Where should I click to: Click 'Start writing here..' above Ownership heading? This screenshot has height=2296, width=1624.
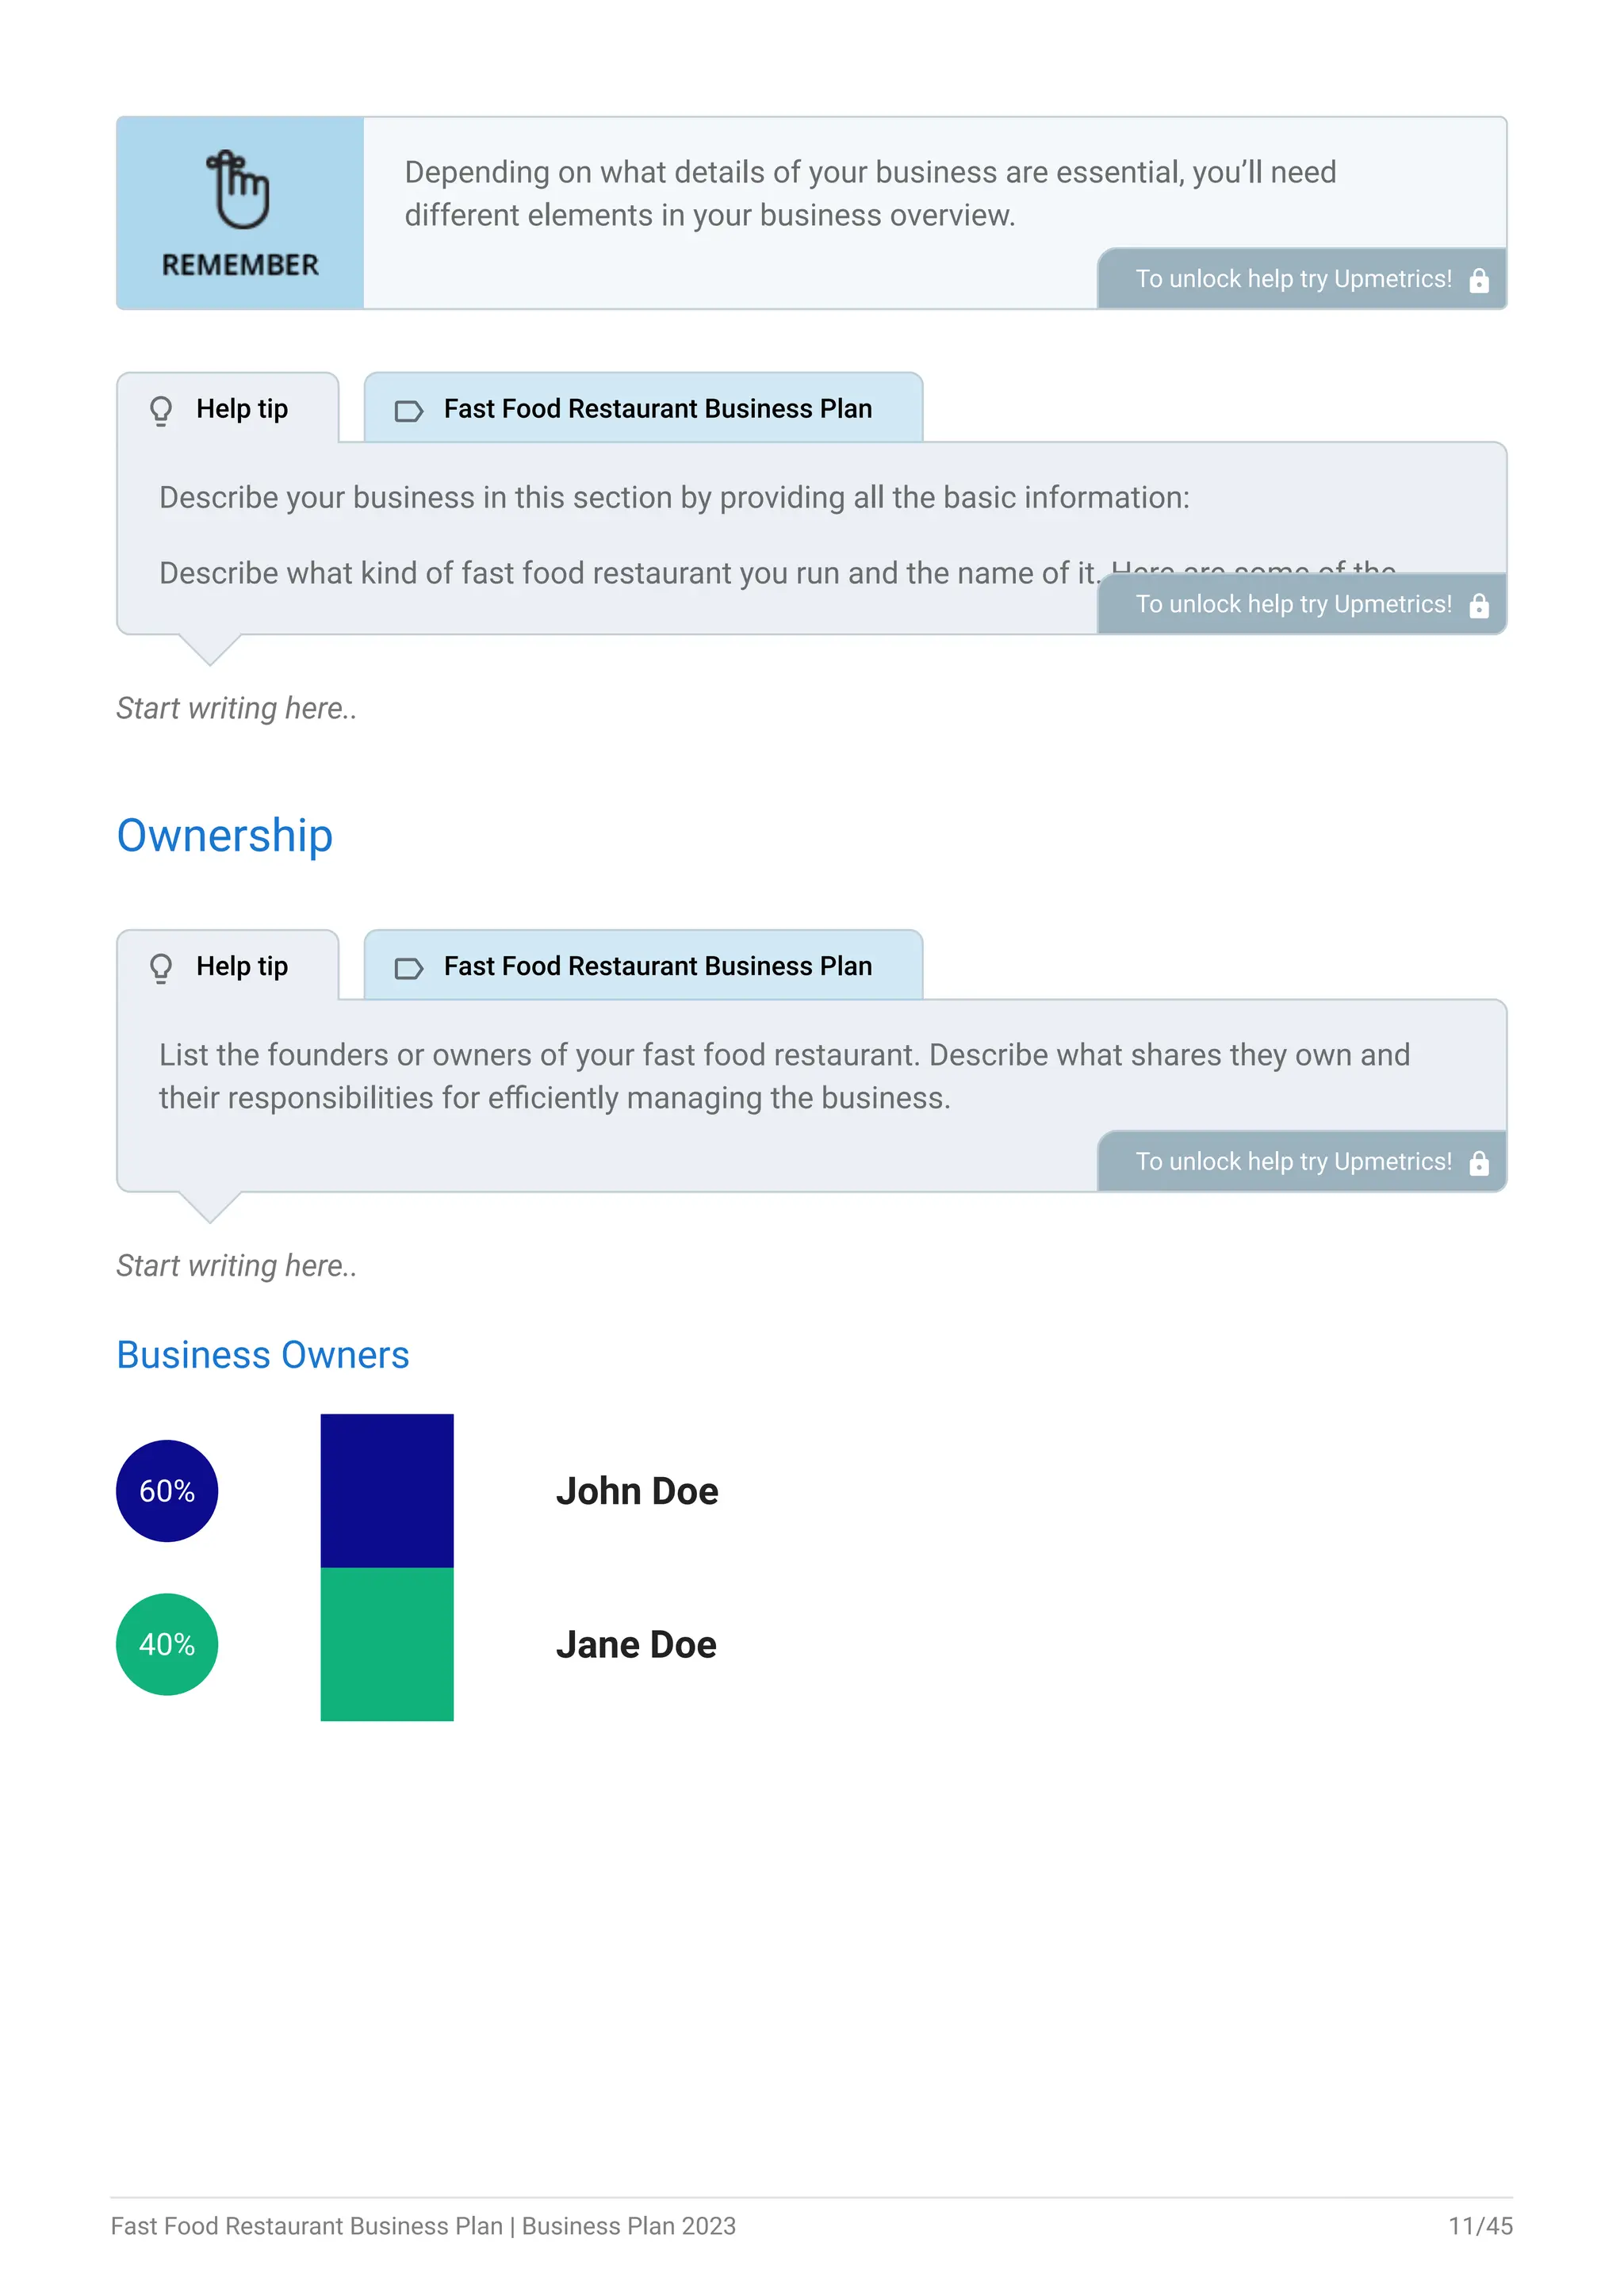tap(237, 708)
